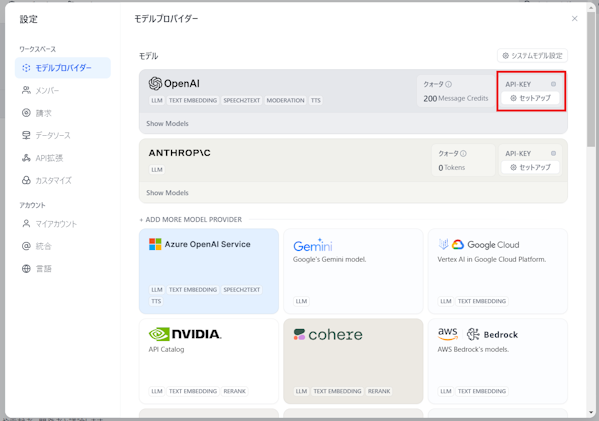Click the Anthropic API-KEY status indicator
This screenshot has height=421, width=599.
coord(553,153)
